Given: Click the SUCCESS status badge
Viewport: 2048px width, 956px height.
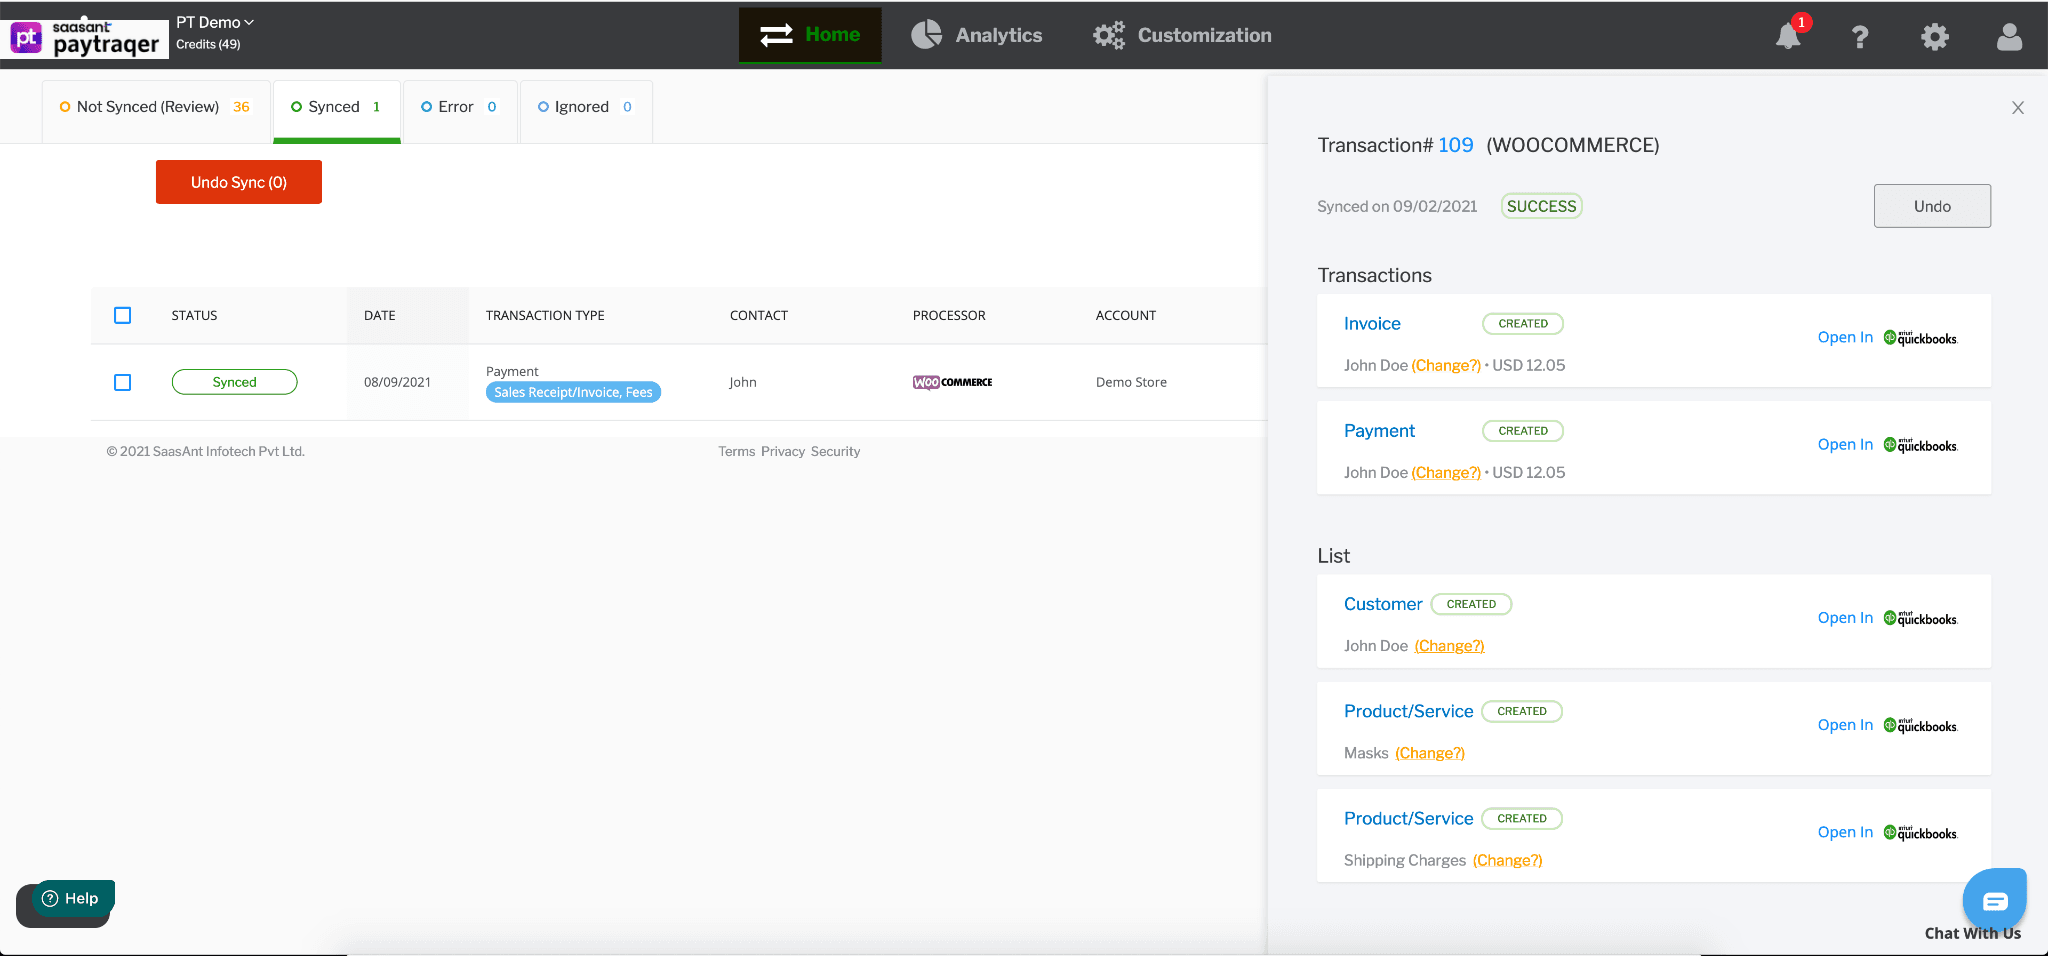Looking at the screenshot, I should coord(1541,206).
